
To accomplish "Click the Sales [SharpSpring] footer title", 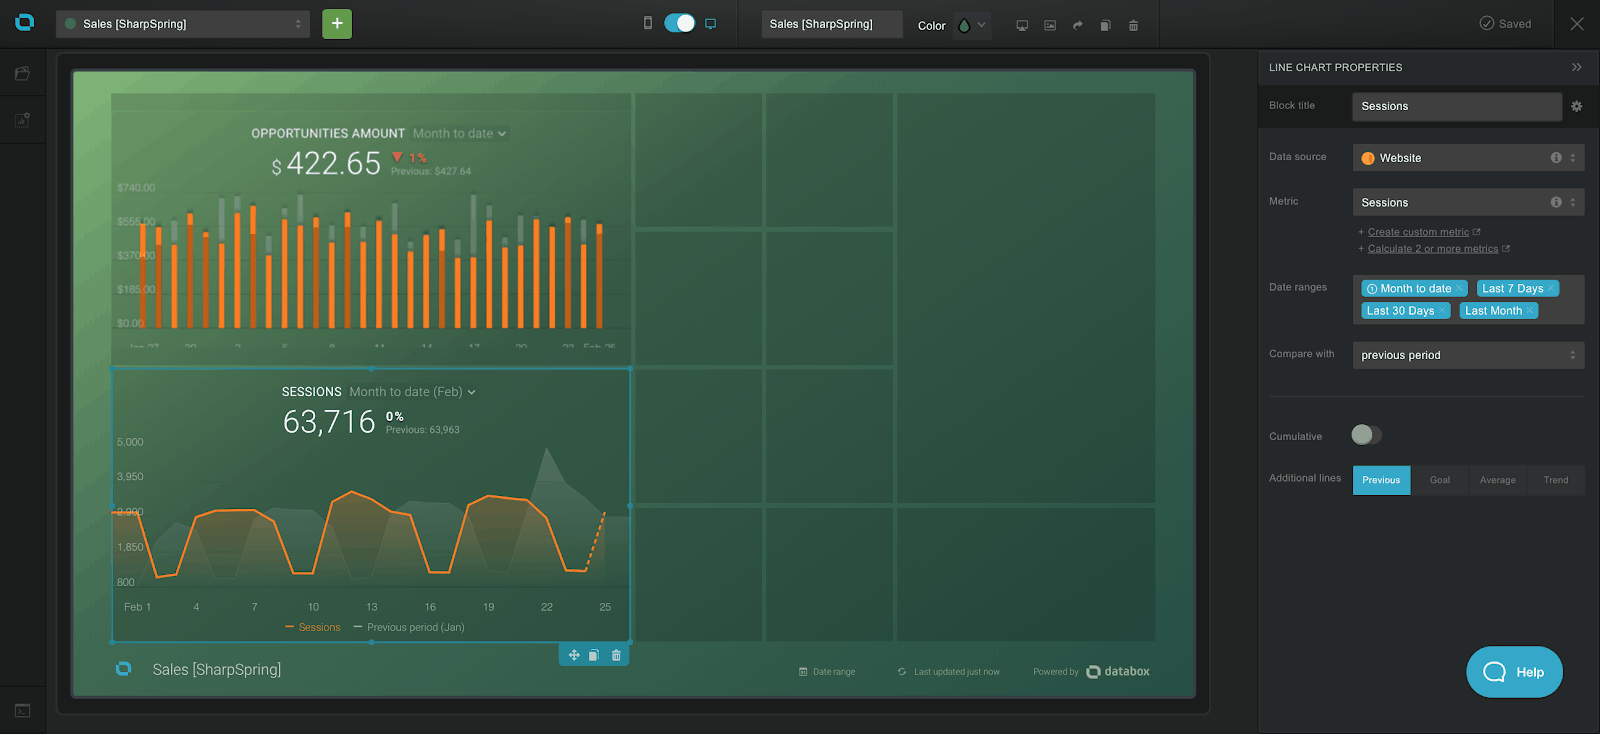I will pos(217,670).
